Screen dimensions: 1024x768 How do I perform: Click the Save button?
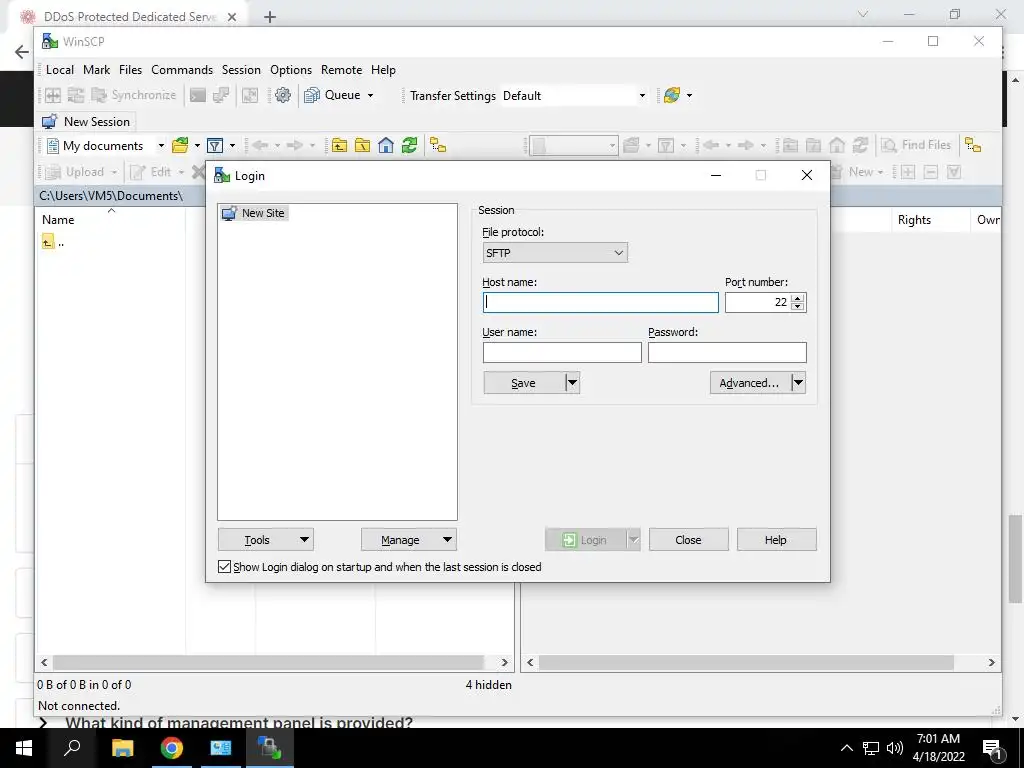pos(524,383)
